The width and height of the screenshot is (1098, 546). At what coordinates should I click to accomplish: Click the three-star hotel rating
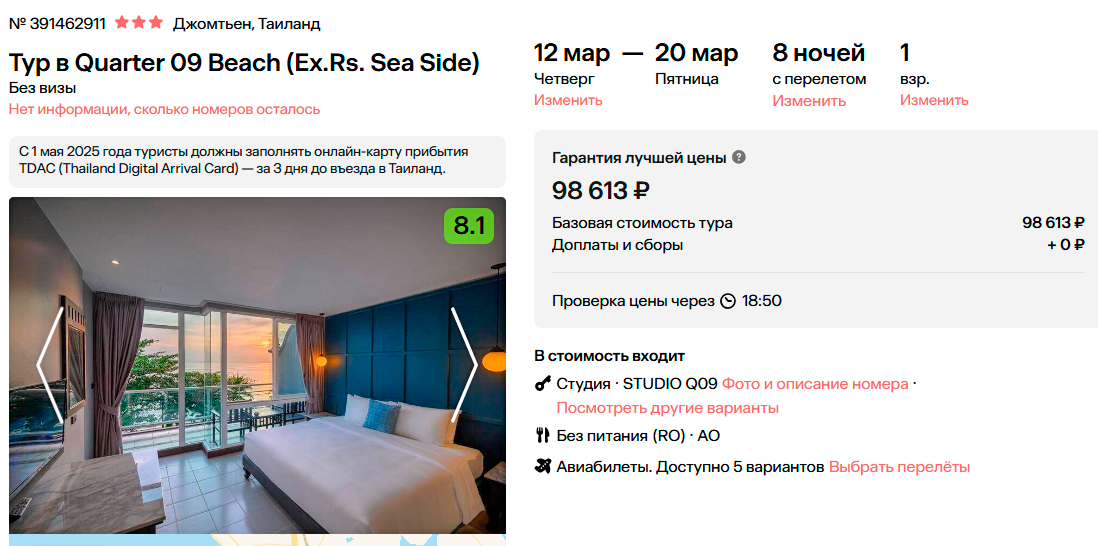point(139,22)
